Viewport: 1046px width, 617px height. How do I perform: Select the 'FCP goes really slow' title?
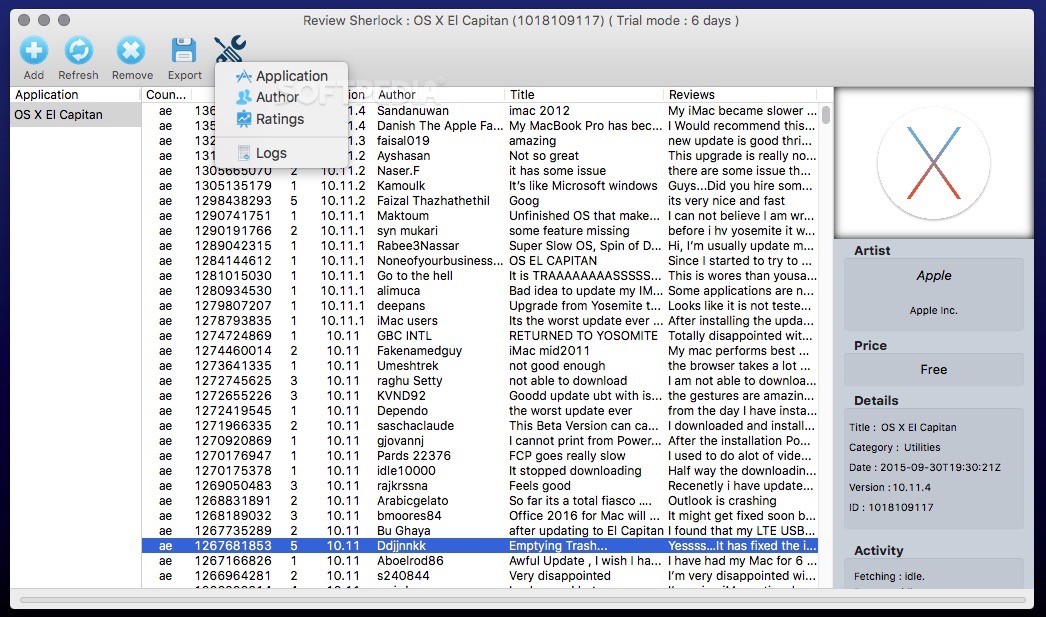tap(567, 456)
